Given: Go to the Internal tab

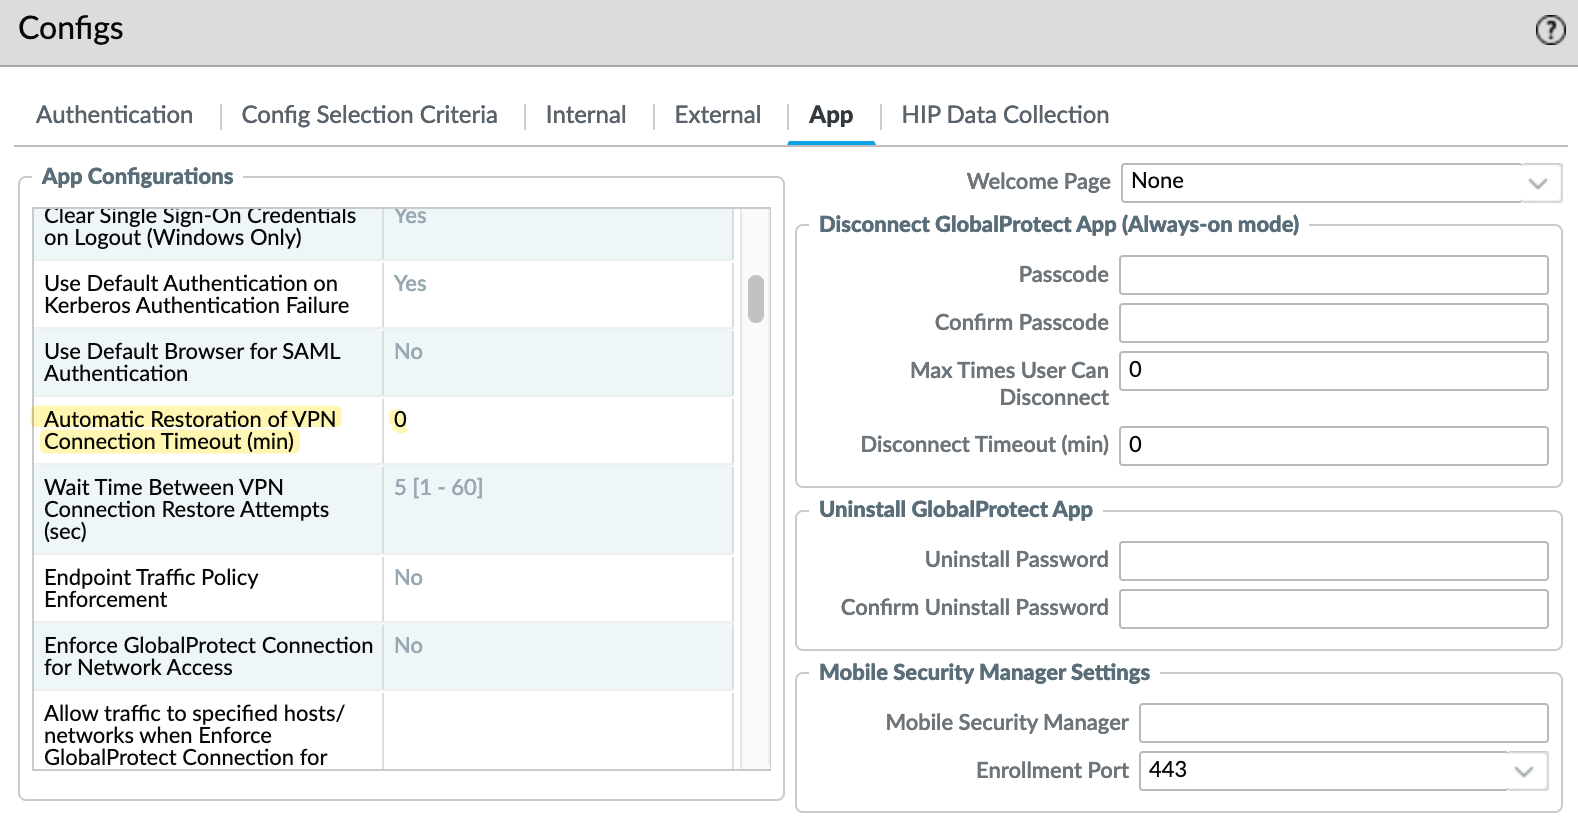Looking at the screenshot, I should (x=586, y=115).
